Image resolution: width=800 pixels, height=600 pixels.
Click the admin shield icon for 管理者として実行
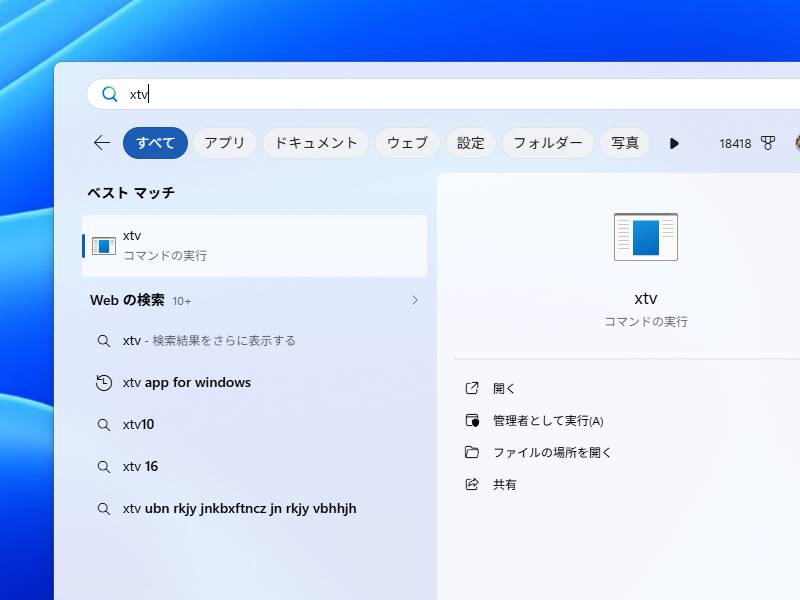click(x=472, y=420)
